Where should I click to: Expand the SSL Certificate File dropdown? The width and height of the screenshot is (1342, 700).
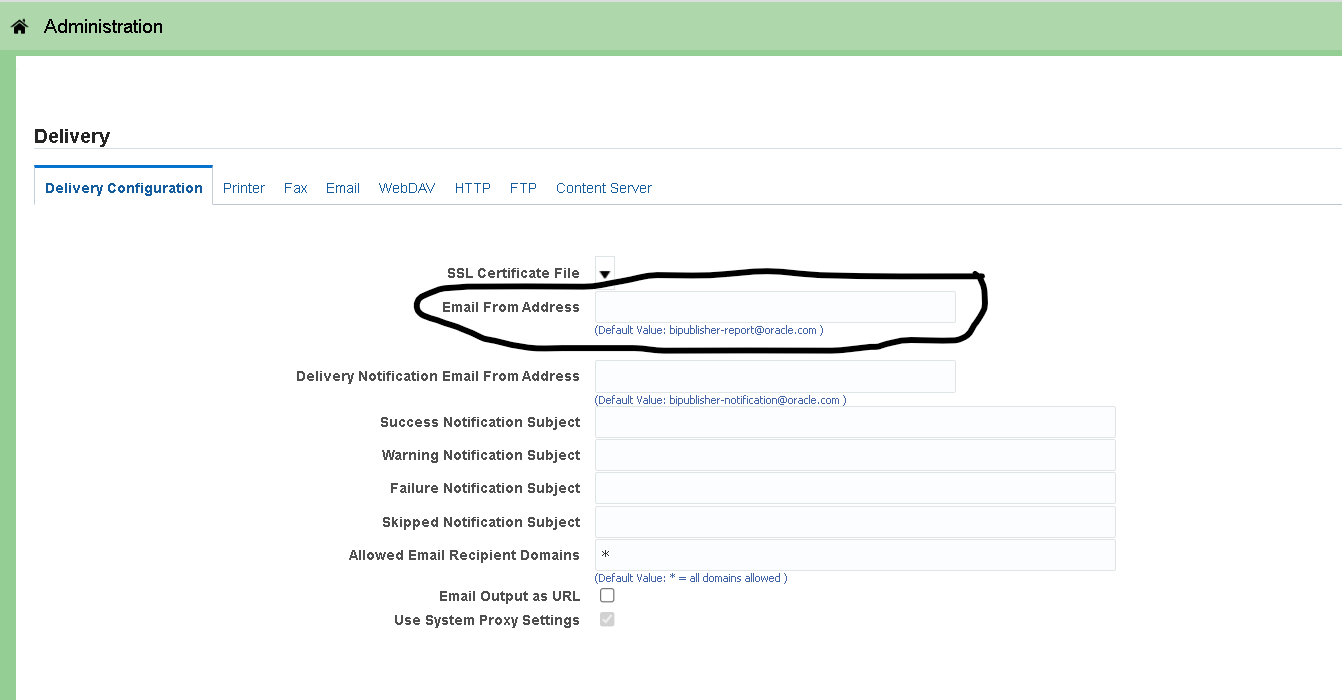(x=605, y=272)
